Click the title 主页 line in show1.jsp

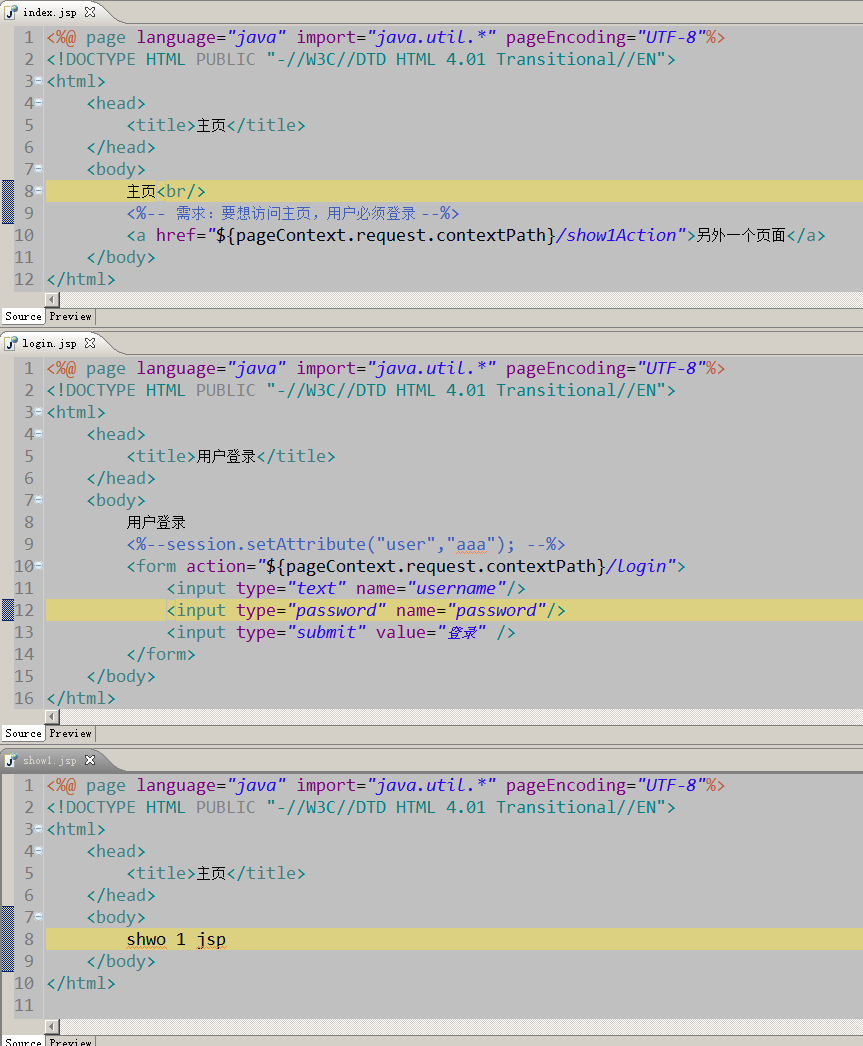(216, 873)
